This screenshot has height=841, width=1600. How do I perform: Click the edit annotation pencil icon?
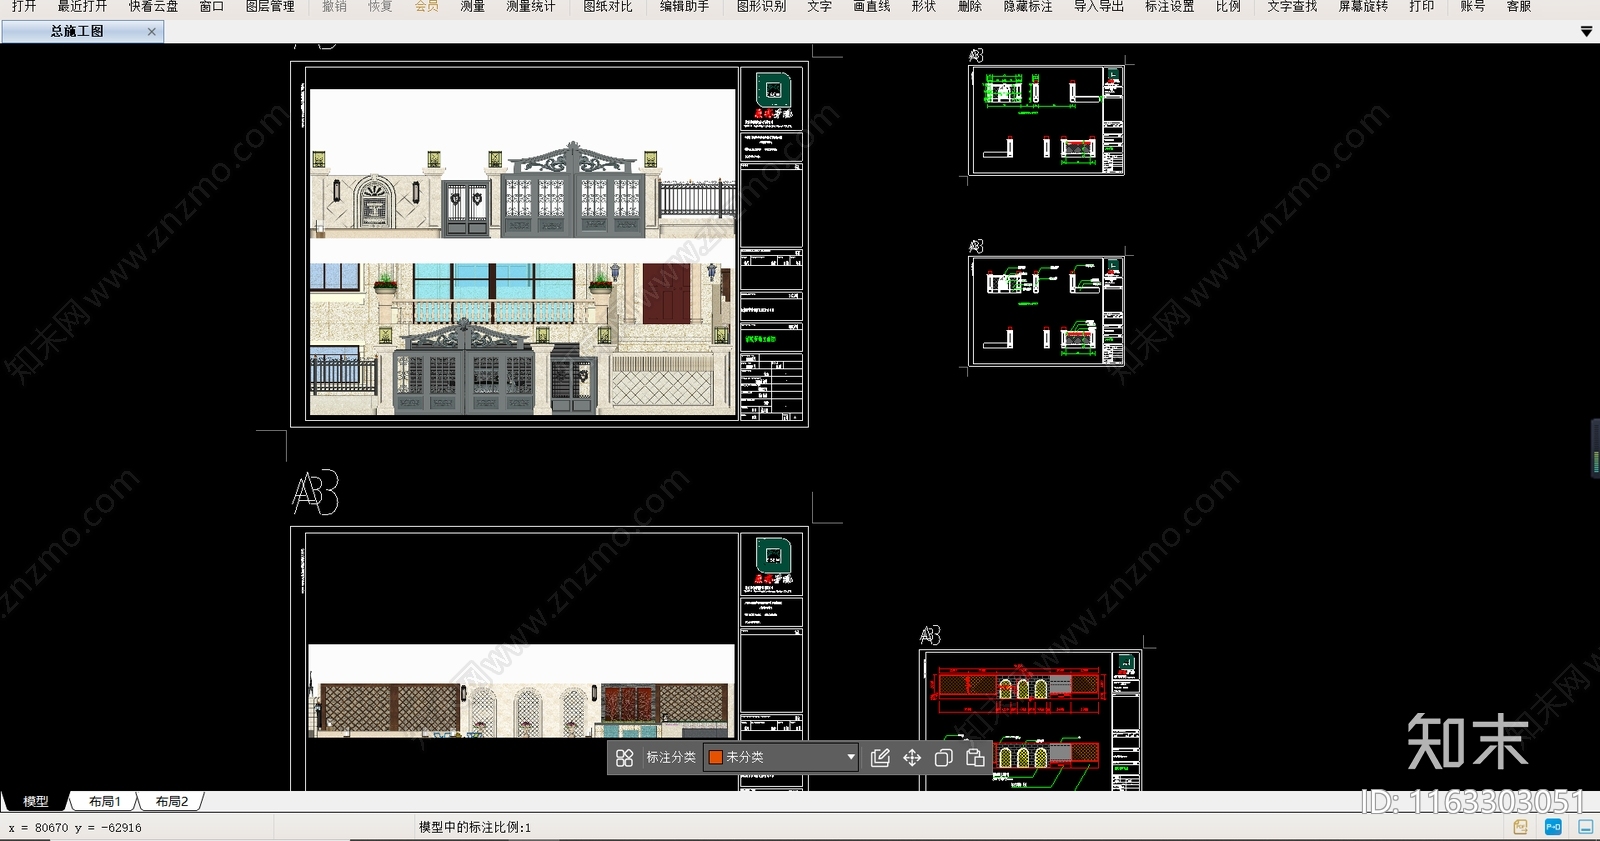pyautogui.click(x=880, y=758)
